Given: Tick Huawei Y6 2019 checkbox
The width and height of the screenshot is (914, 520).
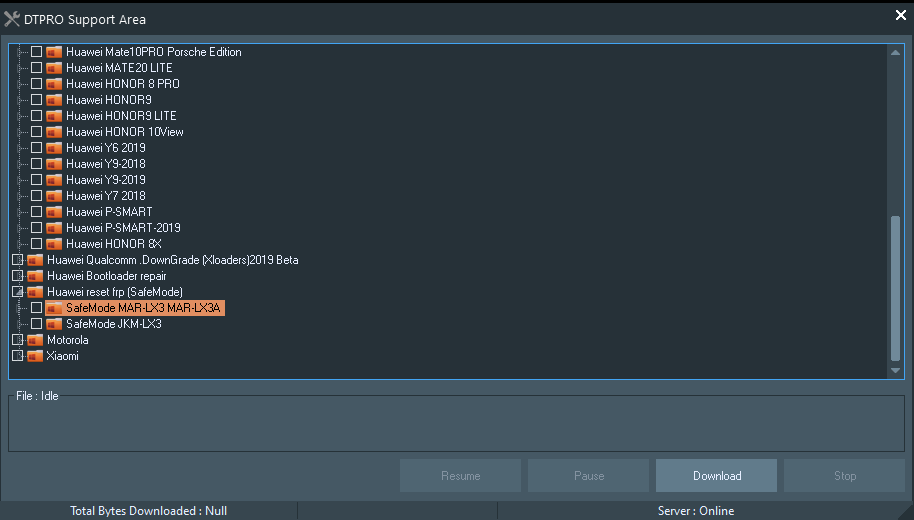Looking at the screenshot, I should click(x=36, y=148).
